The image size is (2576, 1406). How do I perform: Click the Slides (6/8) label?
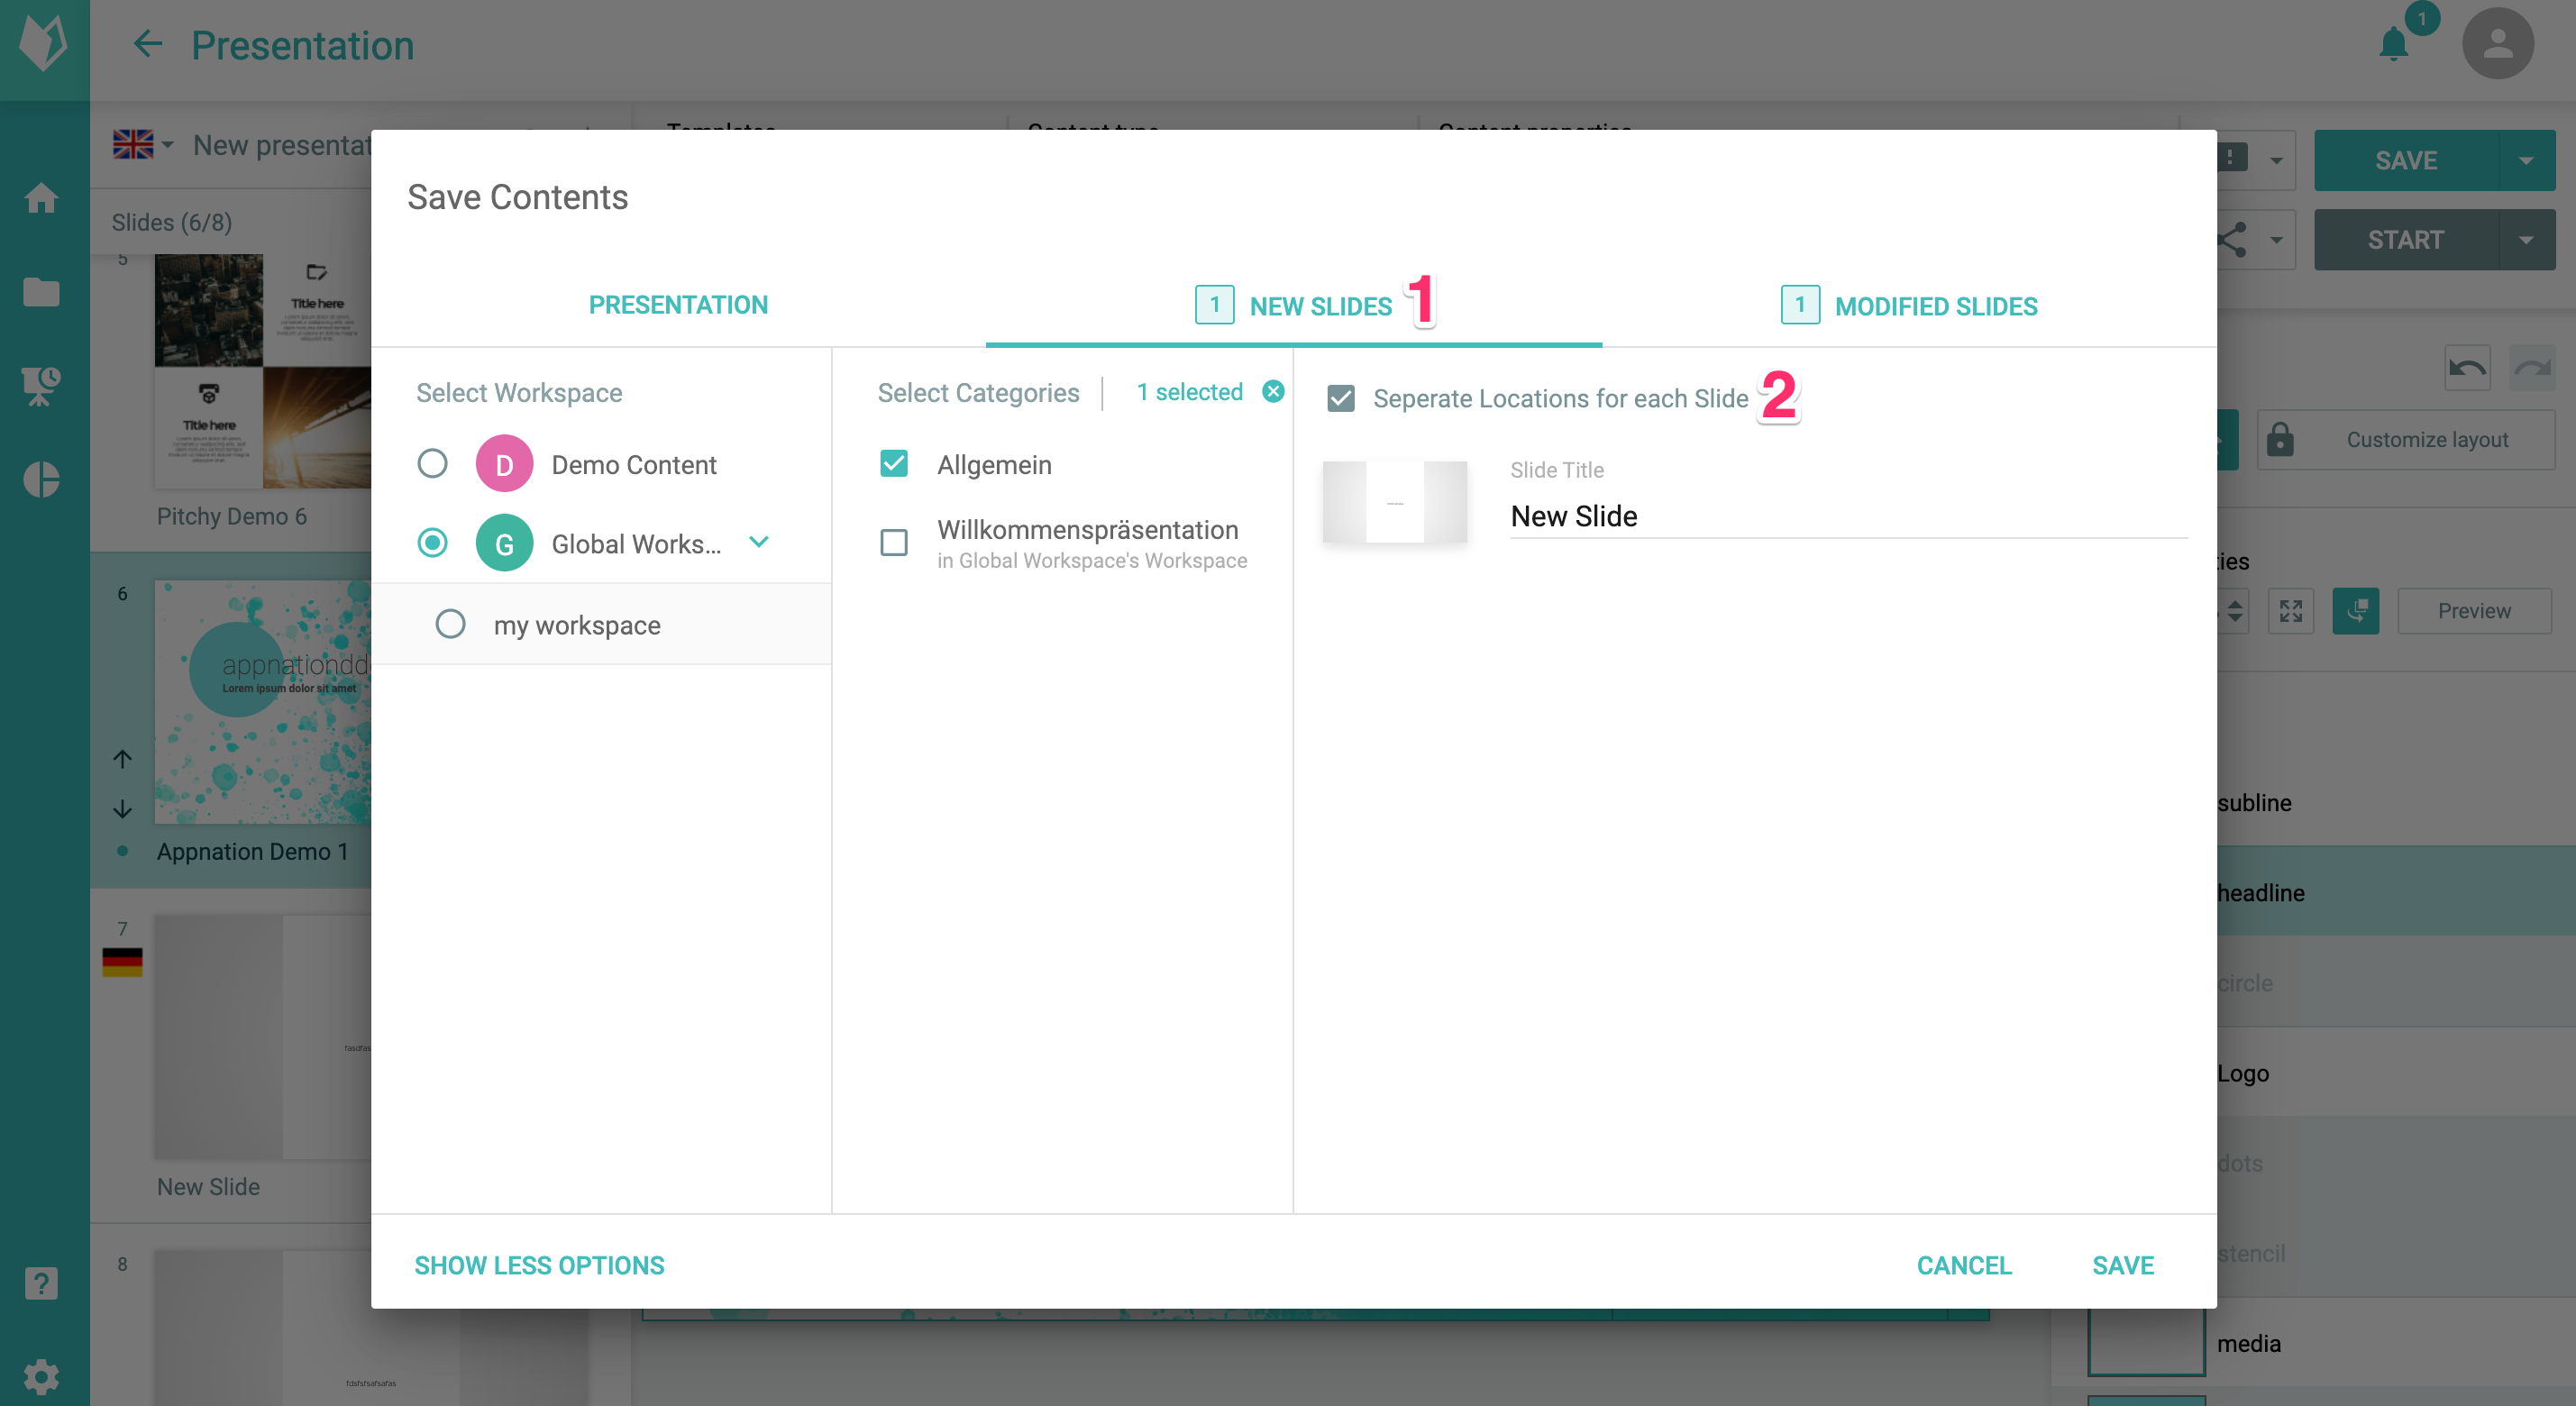tap(171, 221)
